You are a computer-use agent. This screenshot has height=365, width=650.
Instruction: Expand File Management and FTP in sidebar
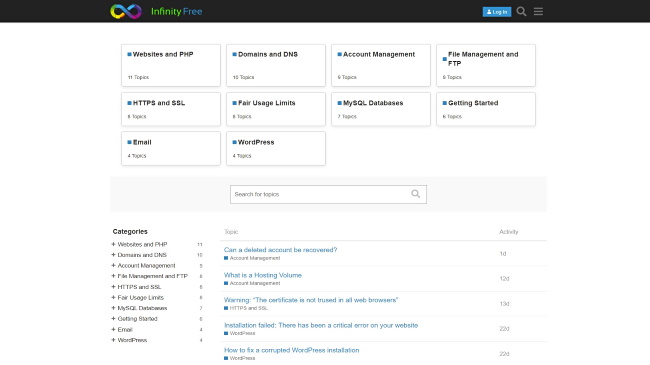click(x=113, y=276)
